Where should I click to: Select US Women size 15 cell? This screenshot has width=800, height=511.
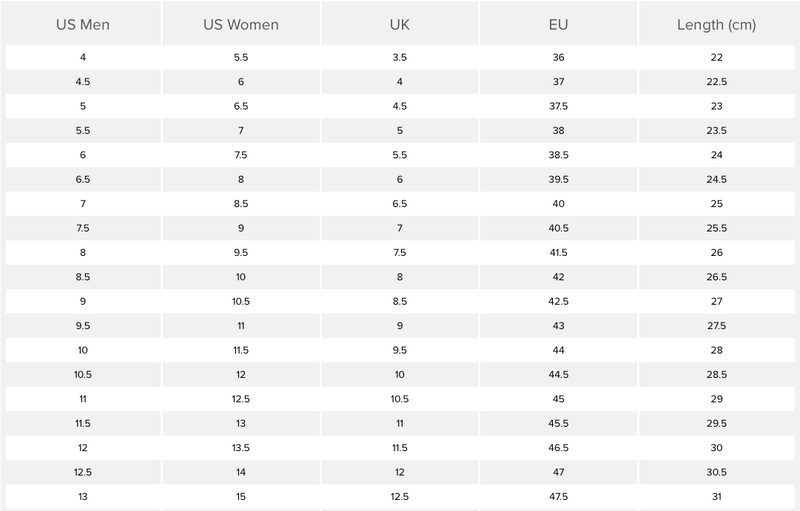(240, 496)
